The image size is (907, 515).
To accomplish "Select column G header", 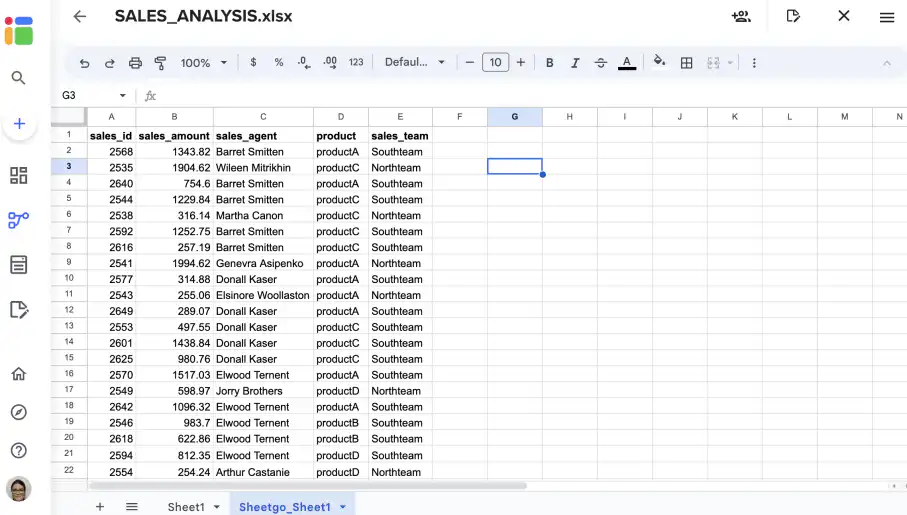I will [x=515, y=117].
